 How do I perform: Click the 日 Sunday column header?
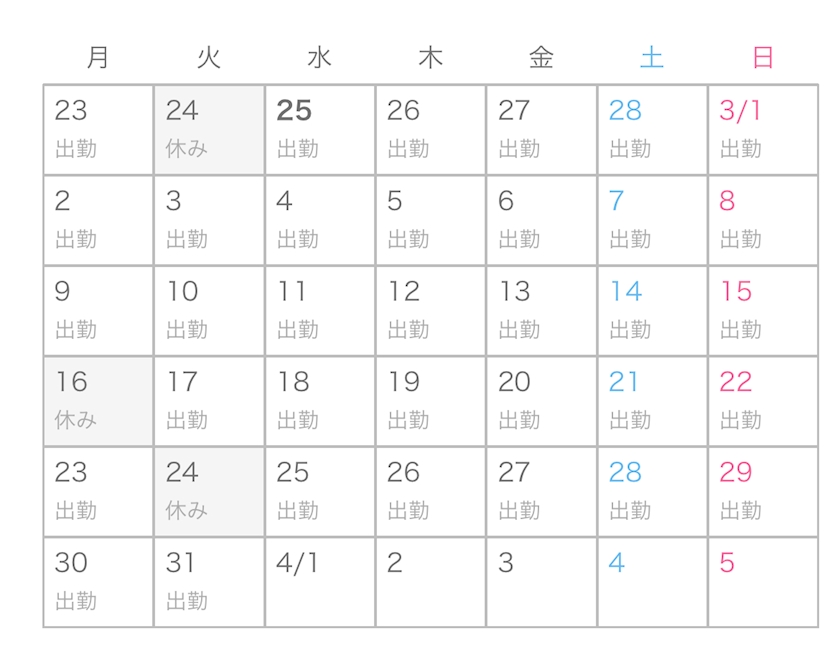click(x=763, y=57)
